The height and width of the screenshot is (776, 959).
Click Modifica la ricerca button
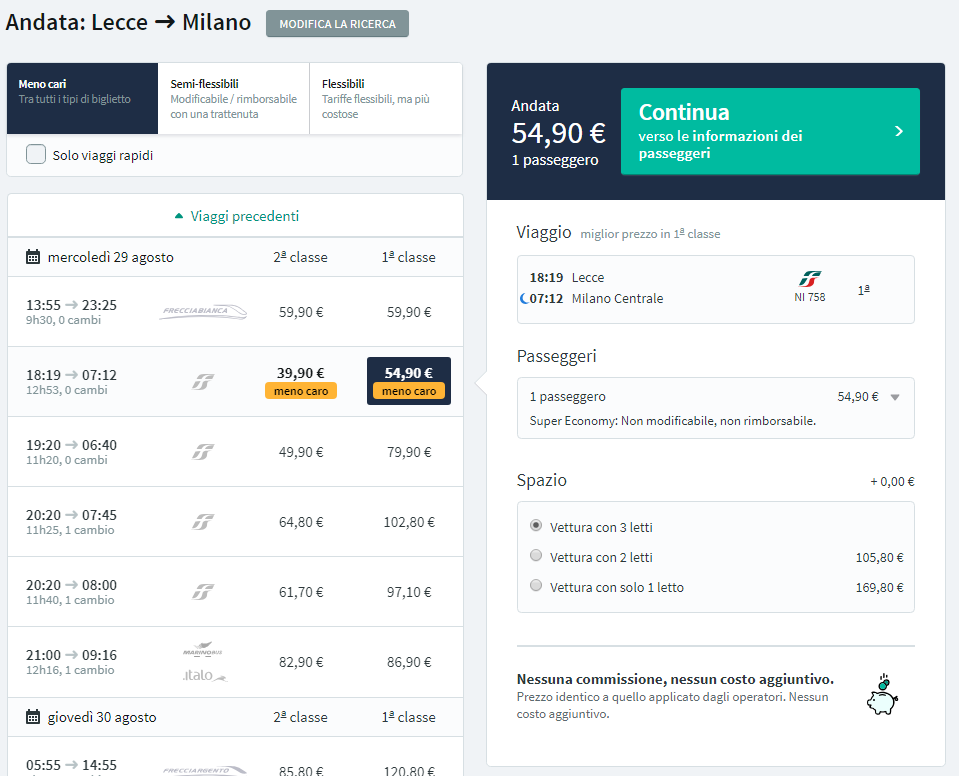337,24
